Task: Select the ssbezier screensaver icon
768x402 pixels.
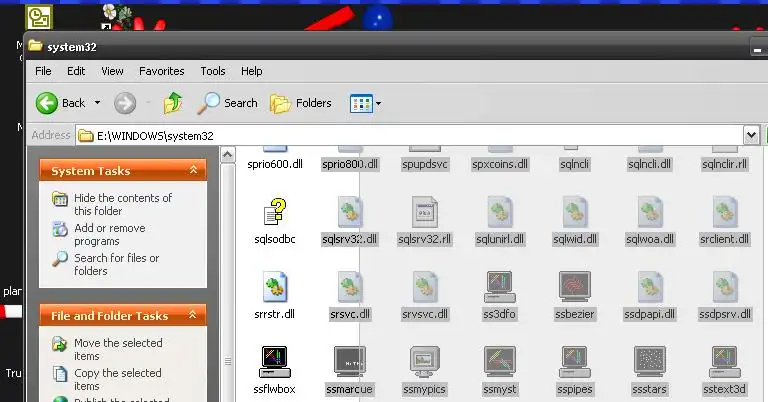Action: tap(575, 287)
